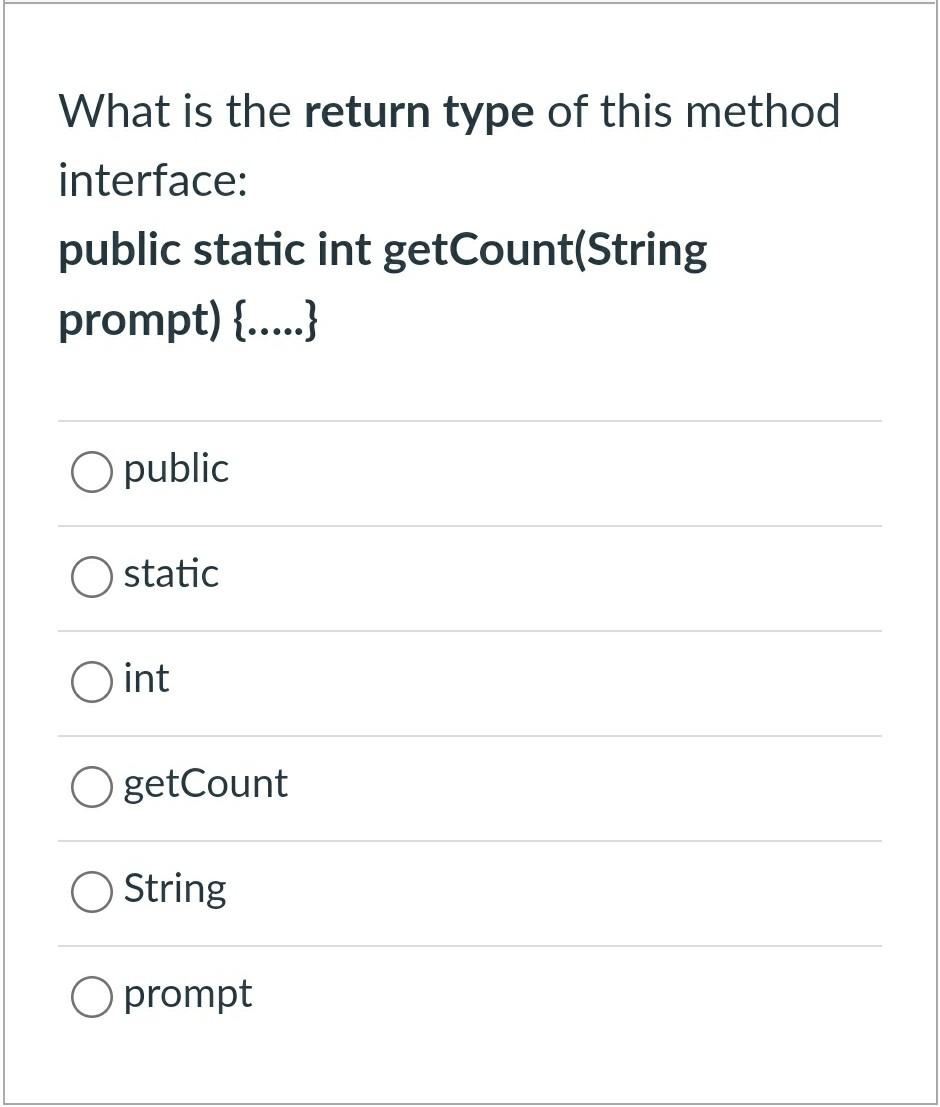The height and width of the screenshot is (1107, 940).
Task: Click the 'public' answer label
Action: (176, 468)
